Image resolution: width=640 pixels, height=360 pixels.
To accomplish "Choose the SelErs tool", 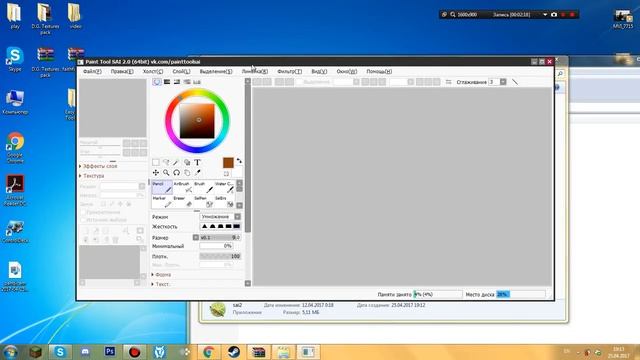I will 224,202.
